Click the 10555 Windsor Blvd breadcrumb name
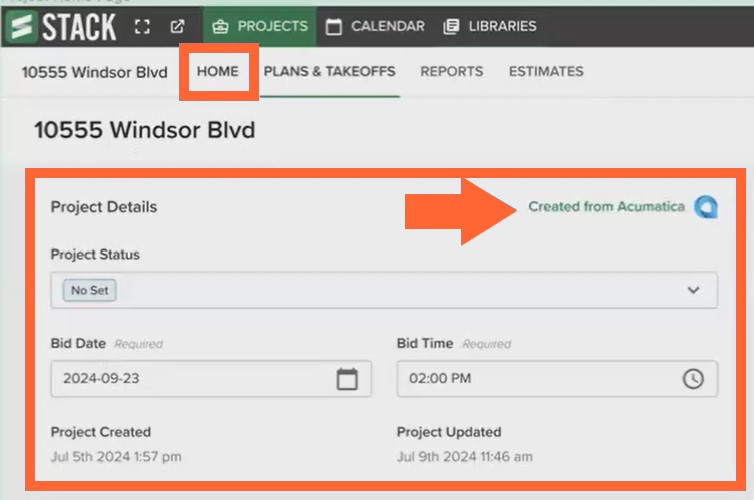Viewport: 754px width, 500px height. [95, 72]
